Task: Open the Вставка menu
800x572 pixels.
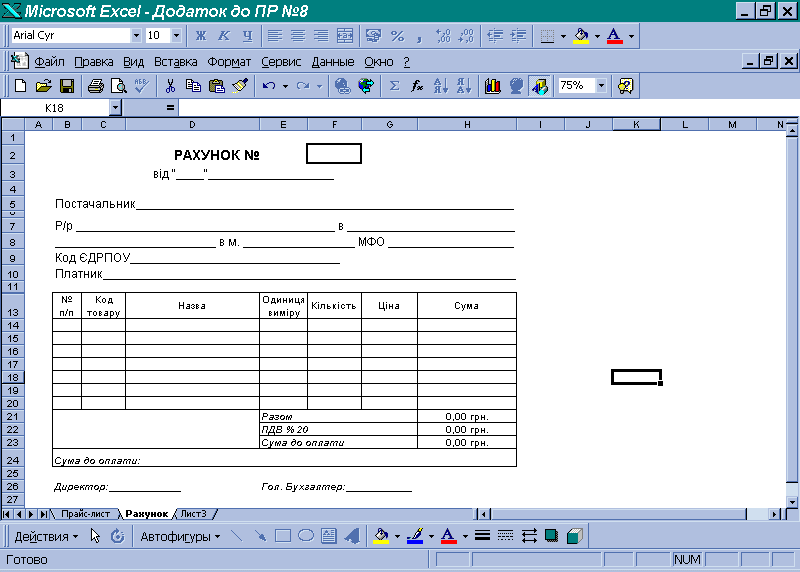Action: pyautogui.click(x=176, y=62)
